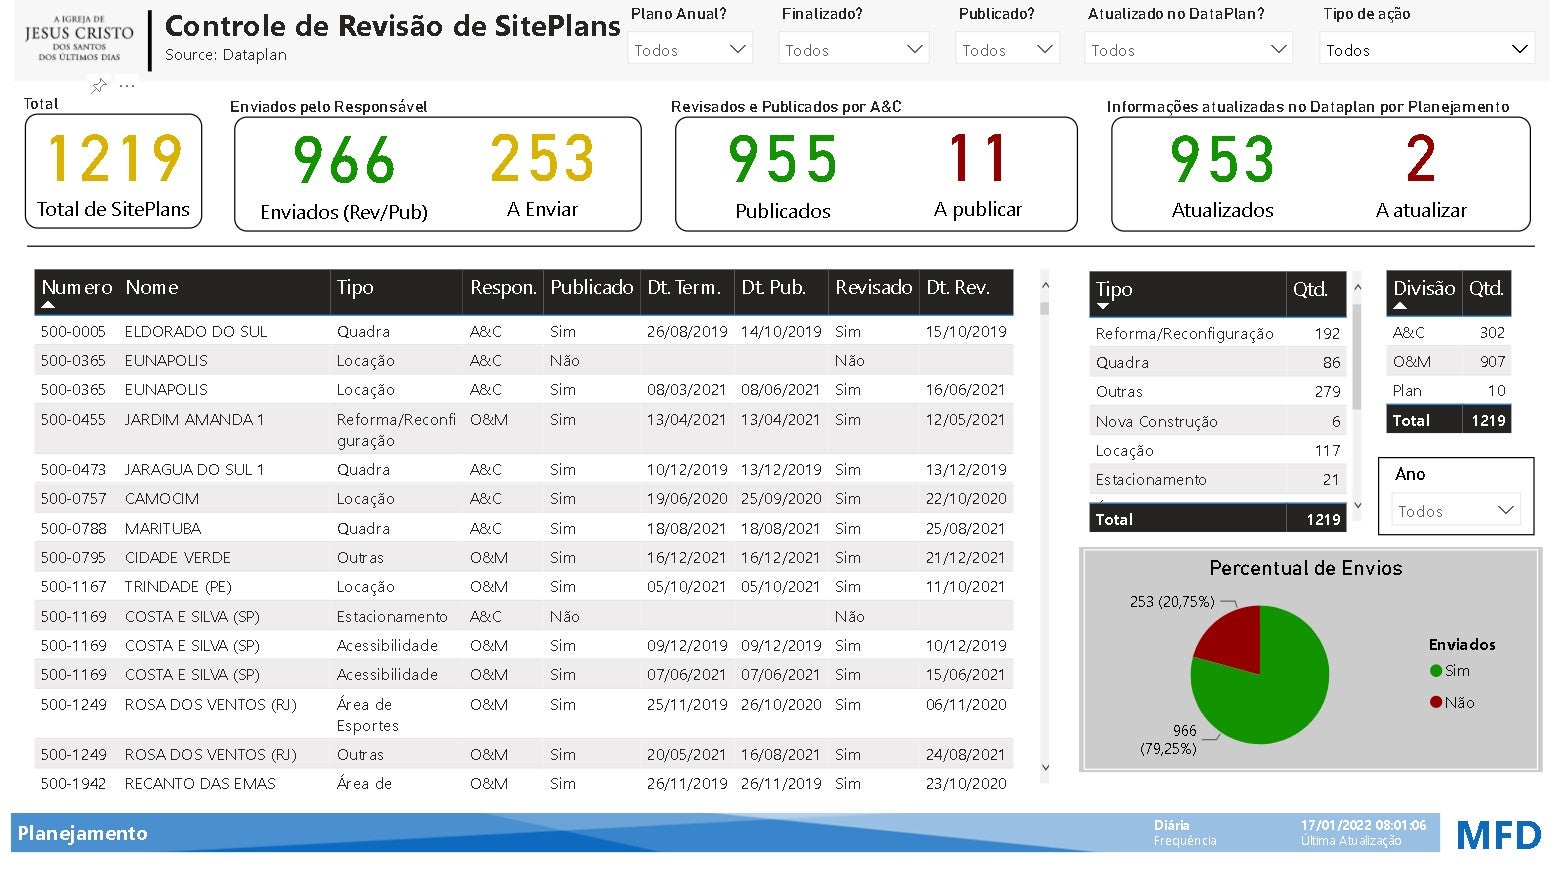Click the MFD logo

point(1498,834)
